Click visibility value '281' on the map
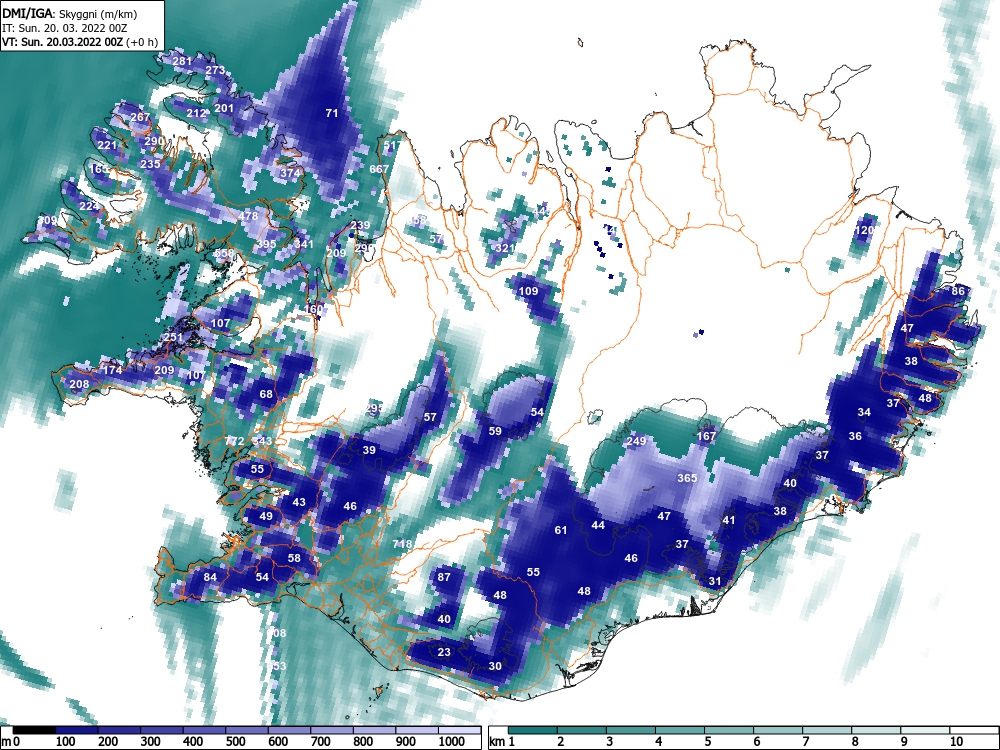This screenshot has height=750, width=1000. coord(182,61)
